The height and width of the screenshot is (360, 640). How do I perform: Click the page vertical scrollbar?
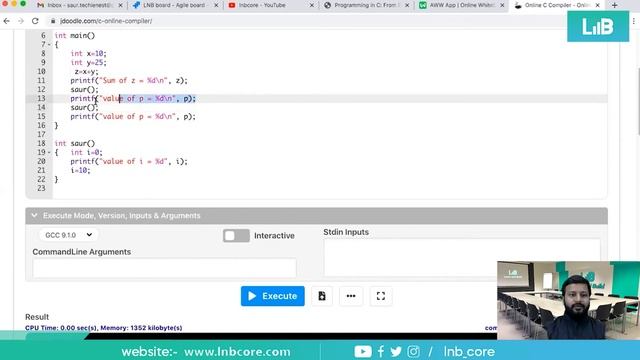point(638,102)
